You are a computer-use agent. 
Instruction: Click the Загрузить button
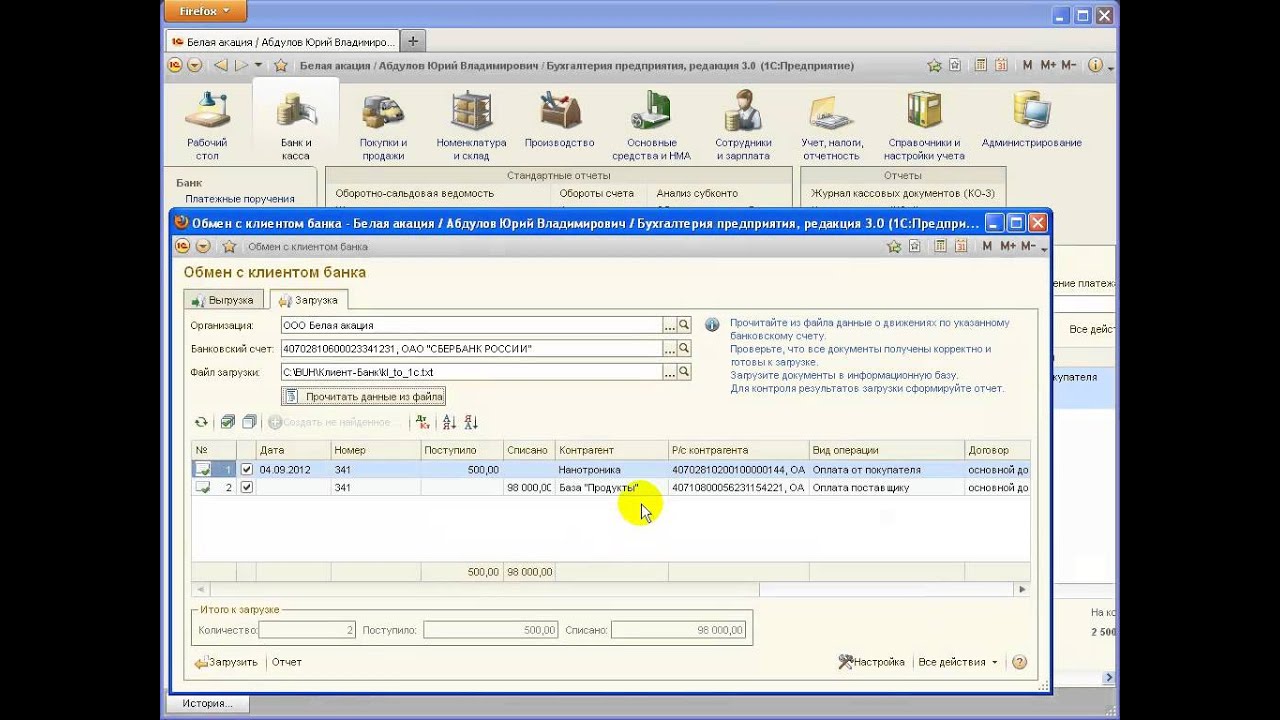[x=226, y=662]
